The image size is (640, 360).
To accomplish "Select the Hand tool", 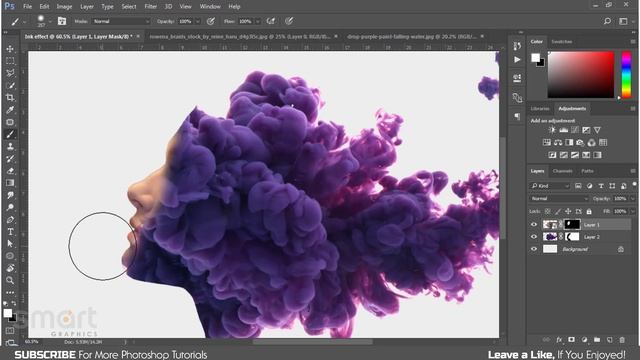I will tap(10, 268).
